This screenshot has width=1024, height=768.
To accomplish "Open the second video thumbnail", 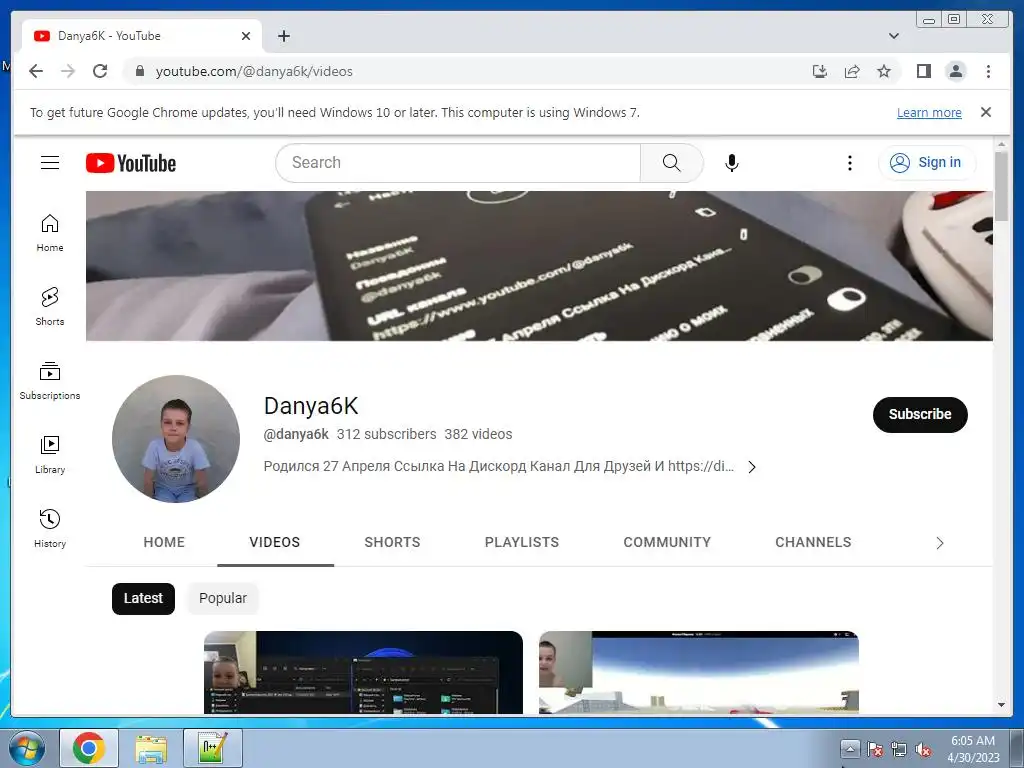I will pos(698,672).
